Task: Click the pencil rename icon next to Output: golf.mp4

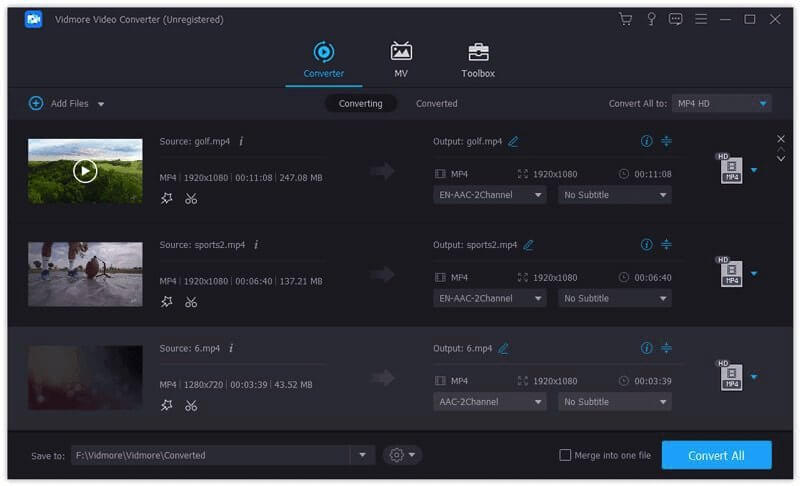Action: tap(513, 142)
